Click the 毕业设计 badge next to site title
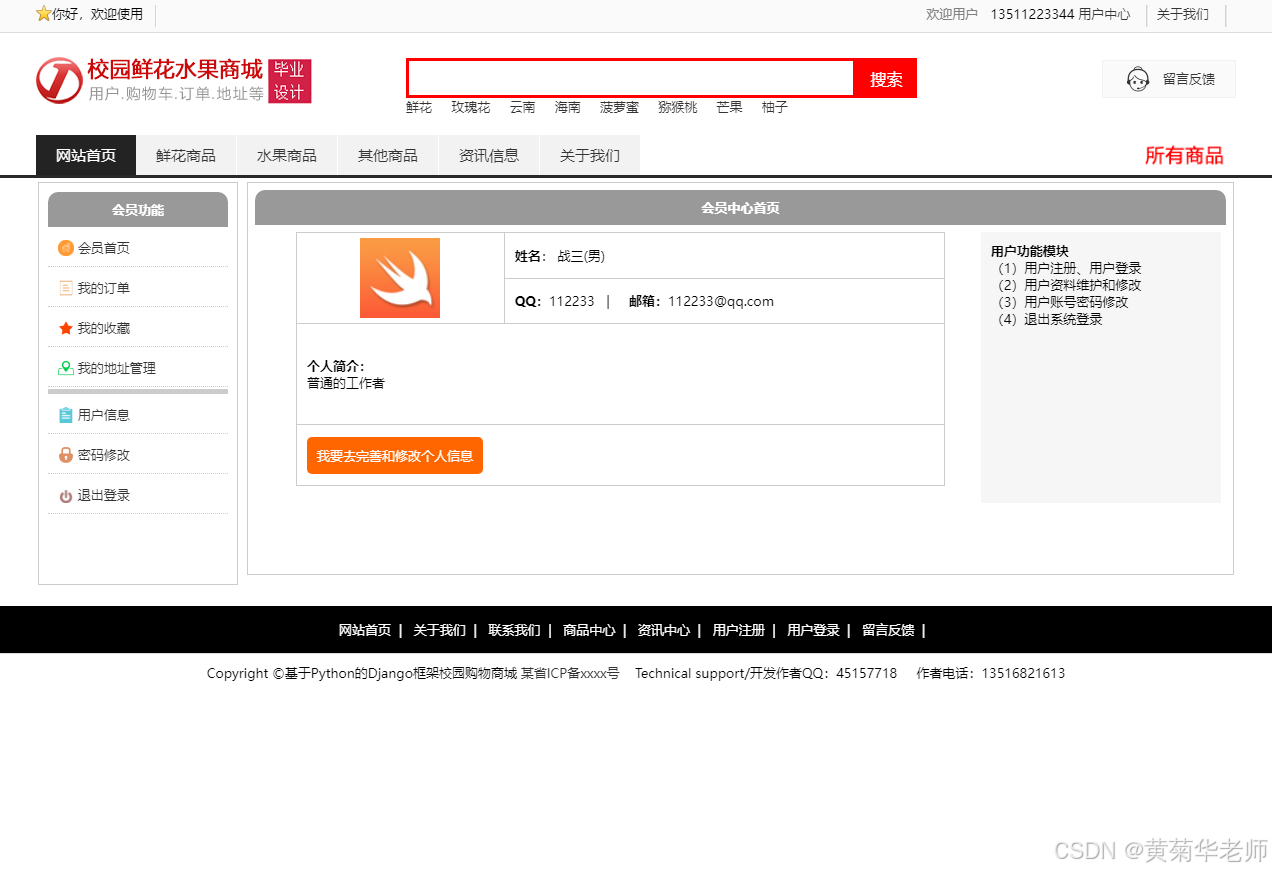This screenshot has width=1272, height=872. click(x=289, y=81)
